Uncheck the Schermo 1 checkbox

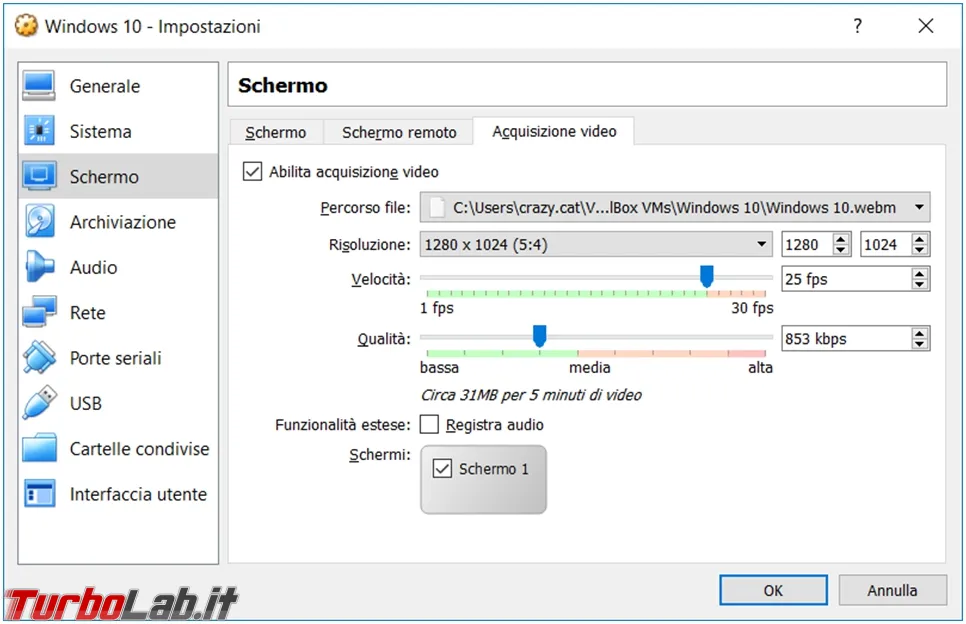tap(442, 469)
